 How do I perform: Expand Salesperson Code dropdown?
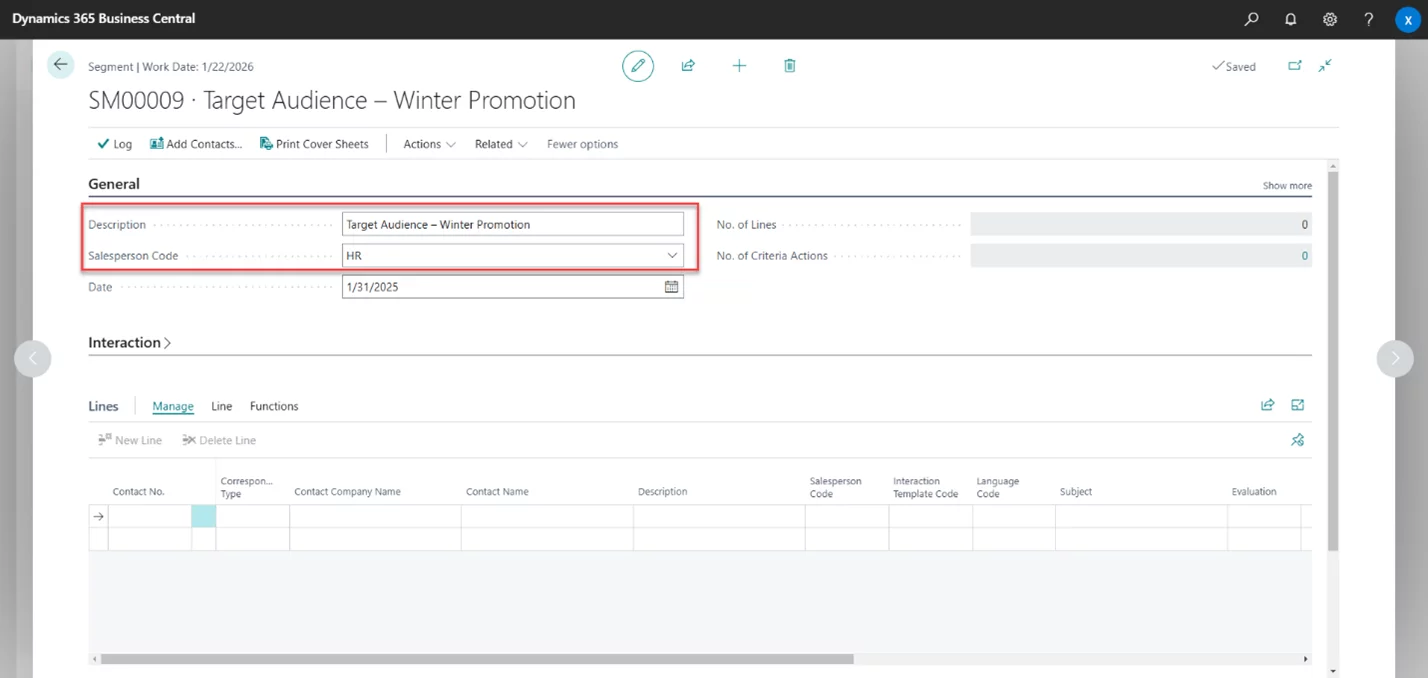coord(672,256)
